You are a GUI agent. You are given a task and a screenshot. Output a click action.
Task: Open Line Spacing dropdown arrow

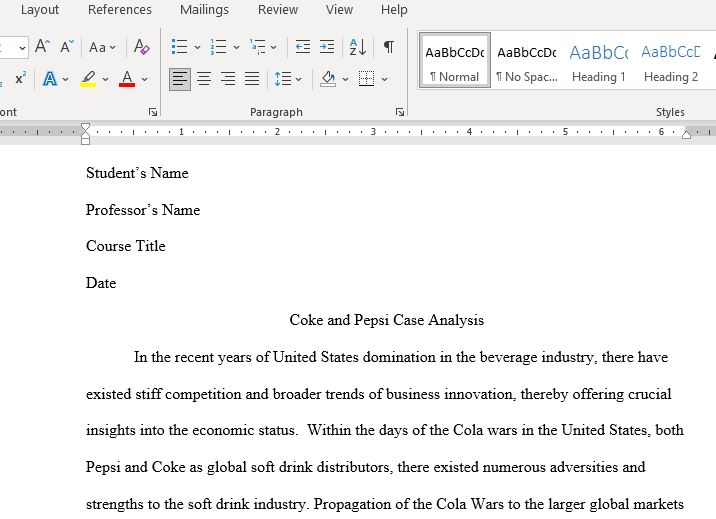299,79
